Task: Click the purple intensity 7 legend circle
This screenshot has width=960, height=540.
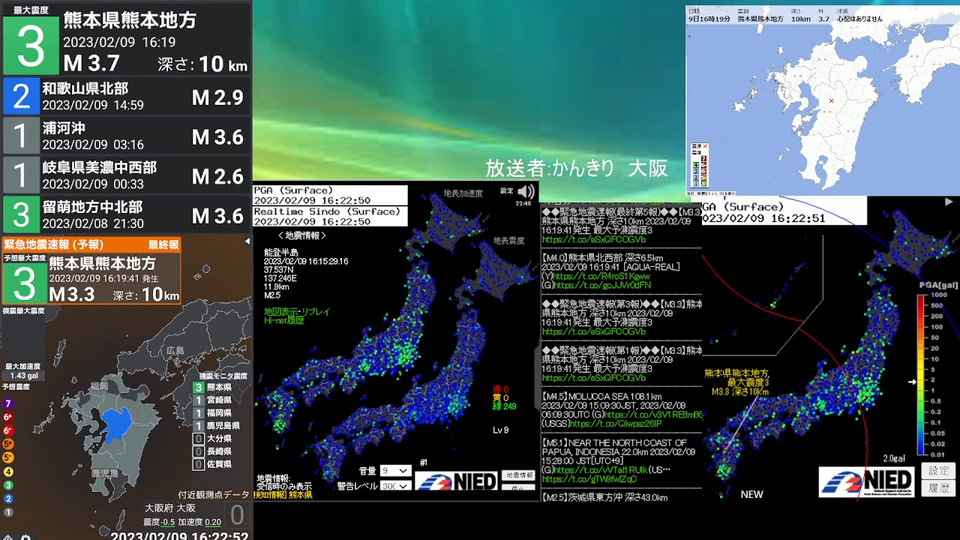Action: pos(8,403)
